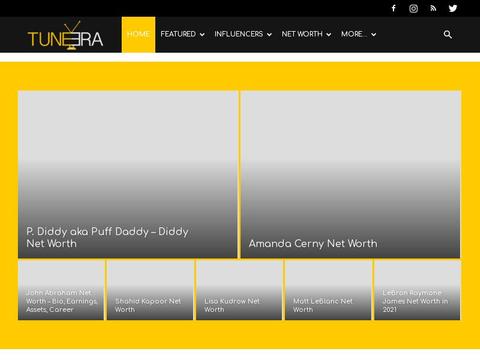Screen dimensions: 480x360
Task: Open Amanda Cerny Net Worth article link
Action: click(x=313, y=244)
